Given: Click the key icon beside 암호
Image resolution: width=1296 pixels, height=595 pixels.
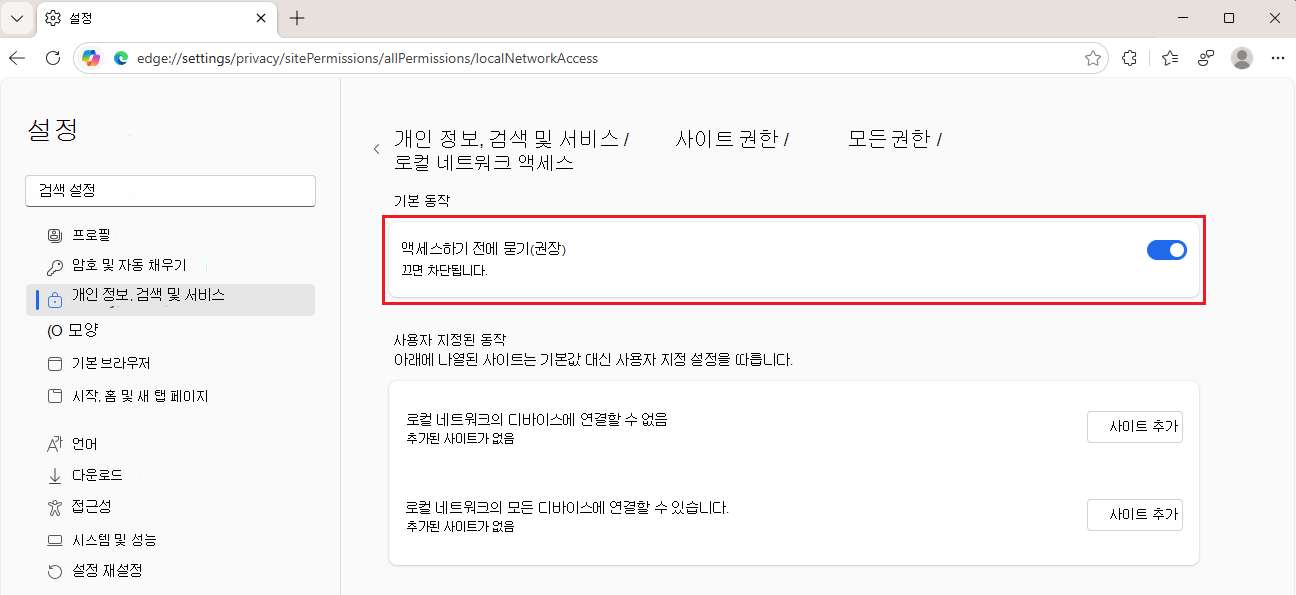Looking at the screenshot, I should click(x=55, y=267).
